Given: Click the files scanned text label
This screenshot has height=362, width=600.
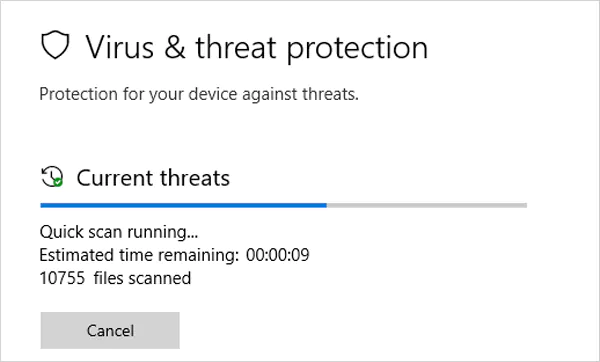Looking at the screenshot, I should pyautogui.click(x=142, y=278).
